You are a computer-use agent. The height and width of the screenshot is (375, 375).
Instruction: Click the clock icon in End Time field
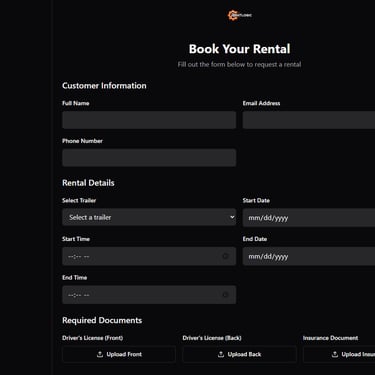(x=225, y=295)
